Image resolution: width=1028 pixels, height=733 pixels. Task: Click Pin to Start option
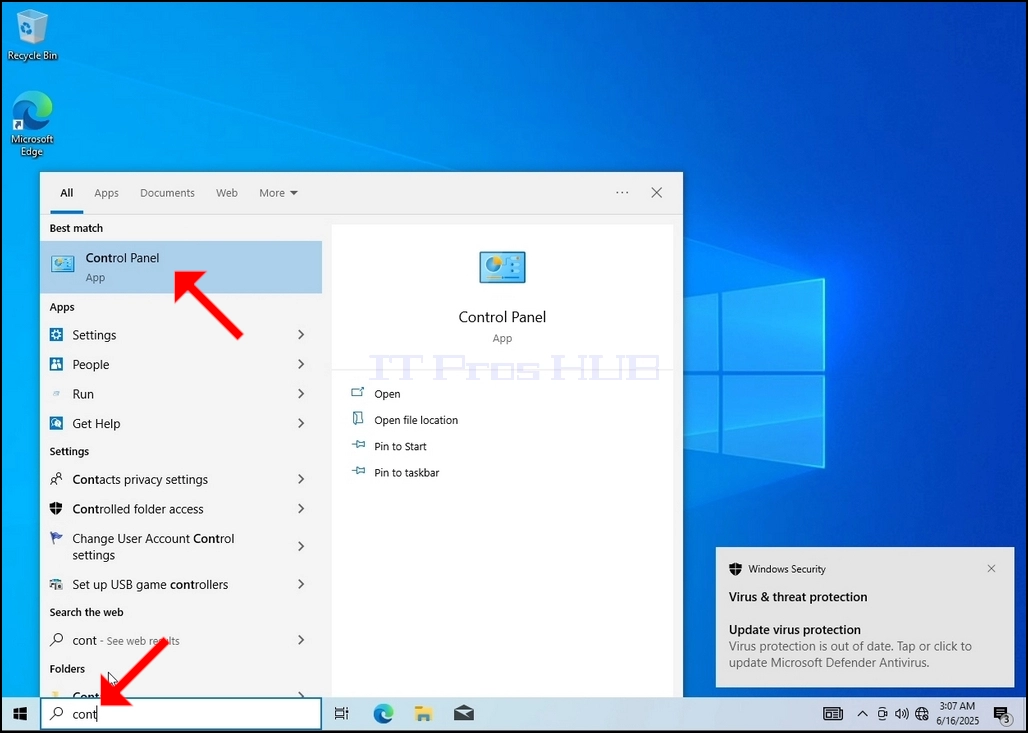pyautogui.click(x=400, y=446)
